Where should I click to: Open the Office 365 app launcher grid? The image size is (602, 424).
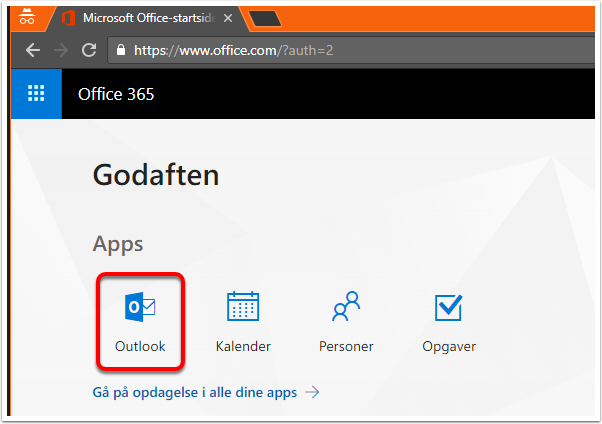[x=36, y=94]
